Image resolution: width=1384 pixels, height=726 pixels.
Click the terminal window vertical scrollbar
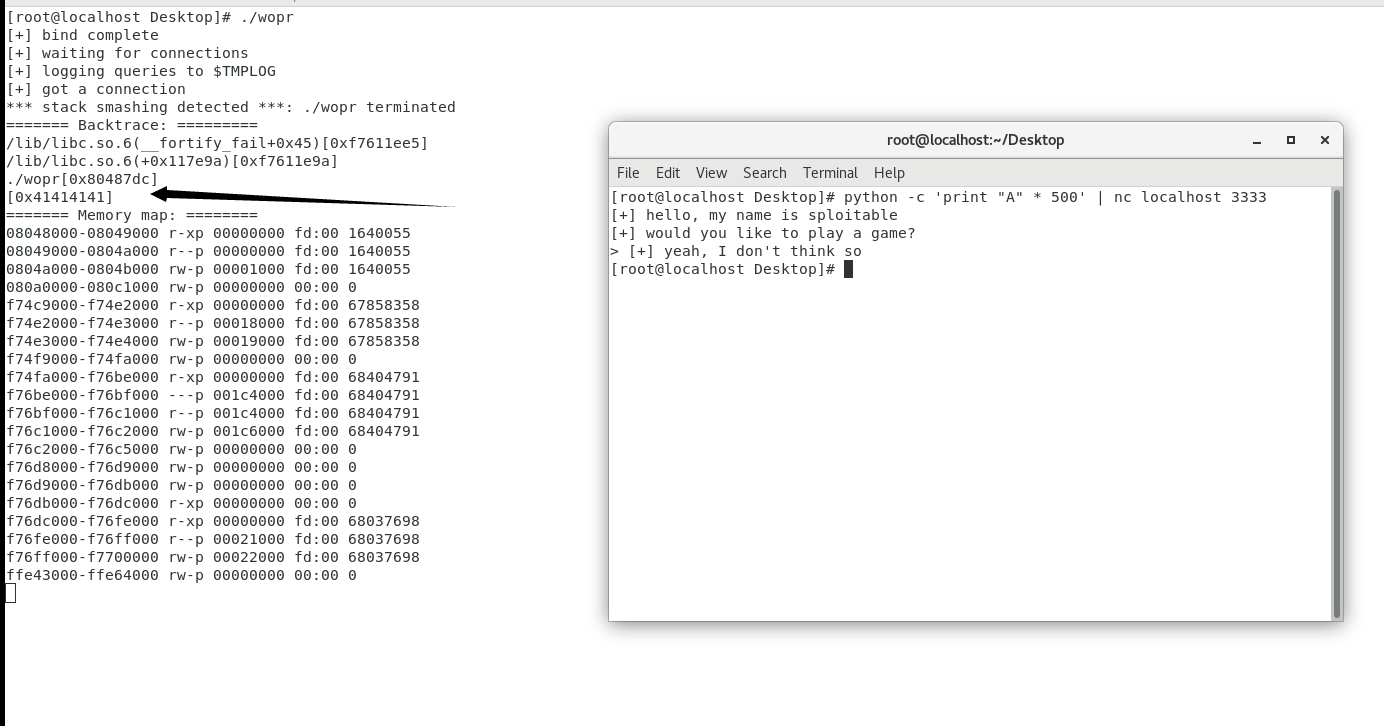1337,403
